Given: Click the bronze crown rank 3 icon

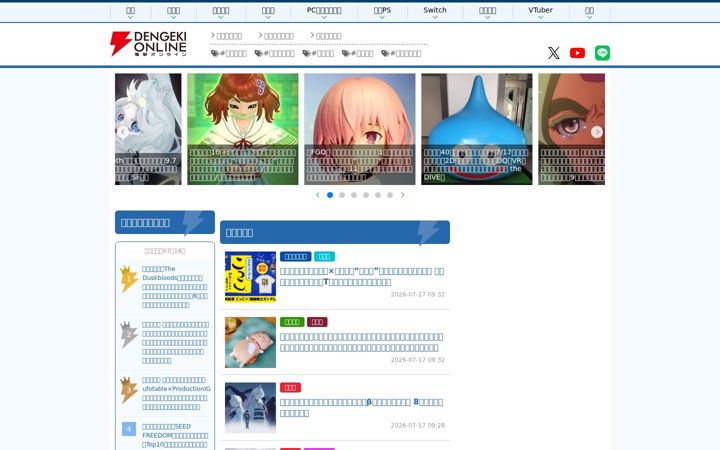Looking at the screenshot, I should click(x=129, y=390).
